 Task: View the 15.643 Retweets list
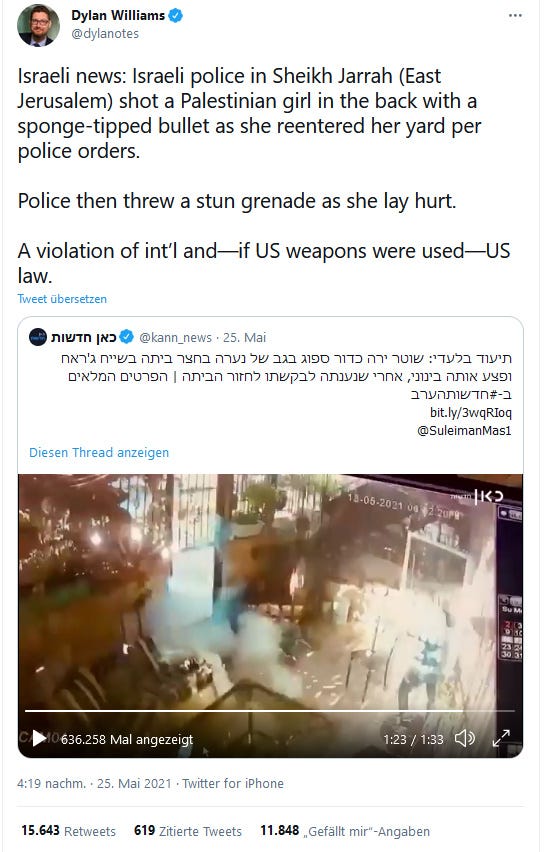68,831
